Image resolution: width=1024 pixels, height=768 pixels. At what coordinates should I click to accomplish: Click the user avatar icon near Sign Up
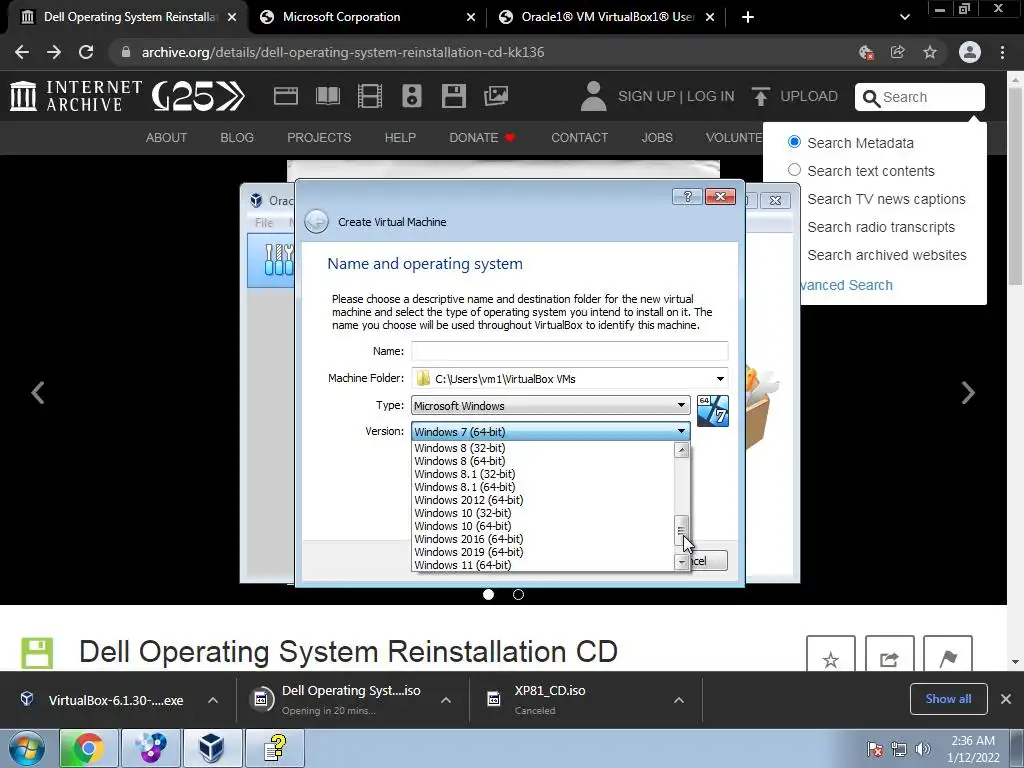pos(593,96)
